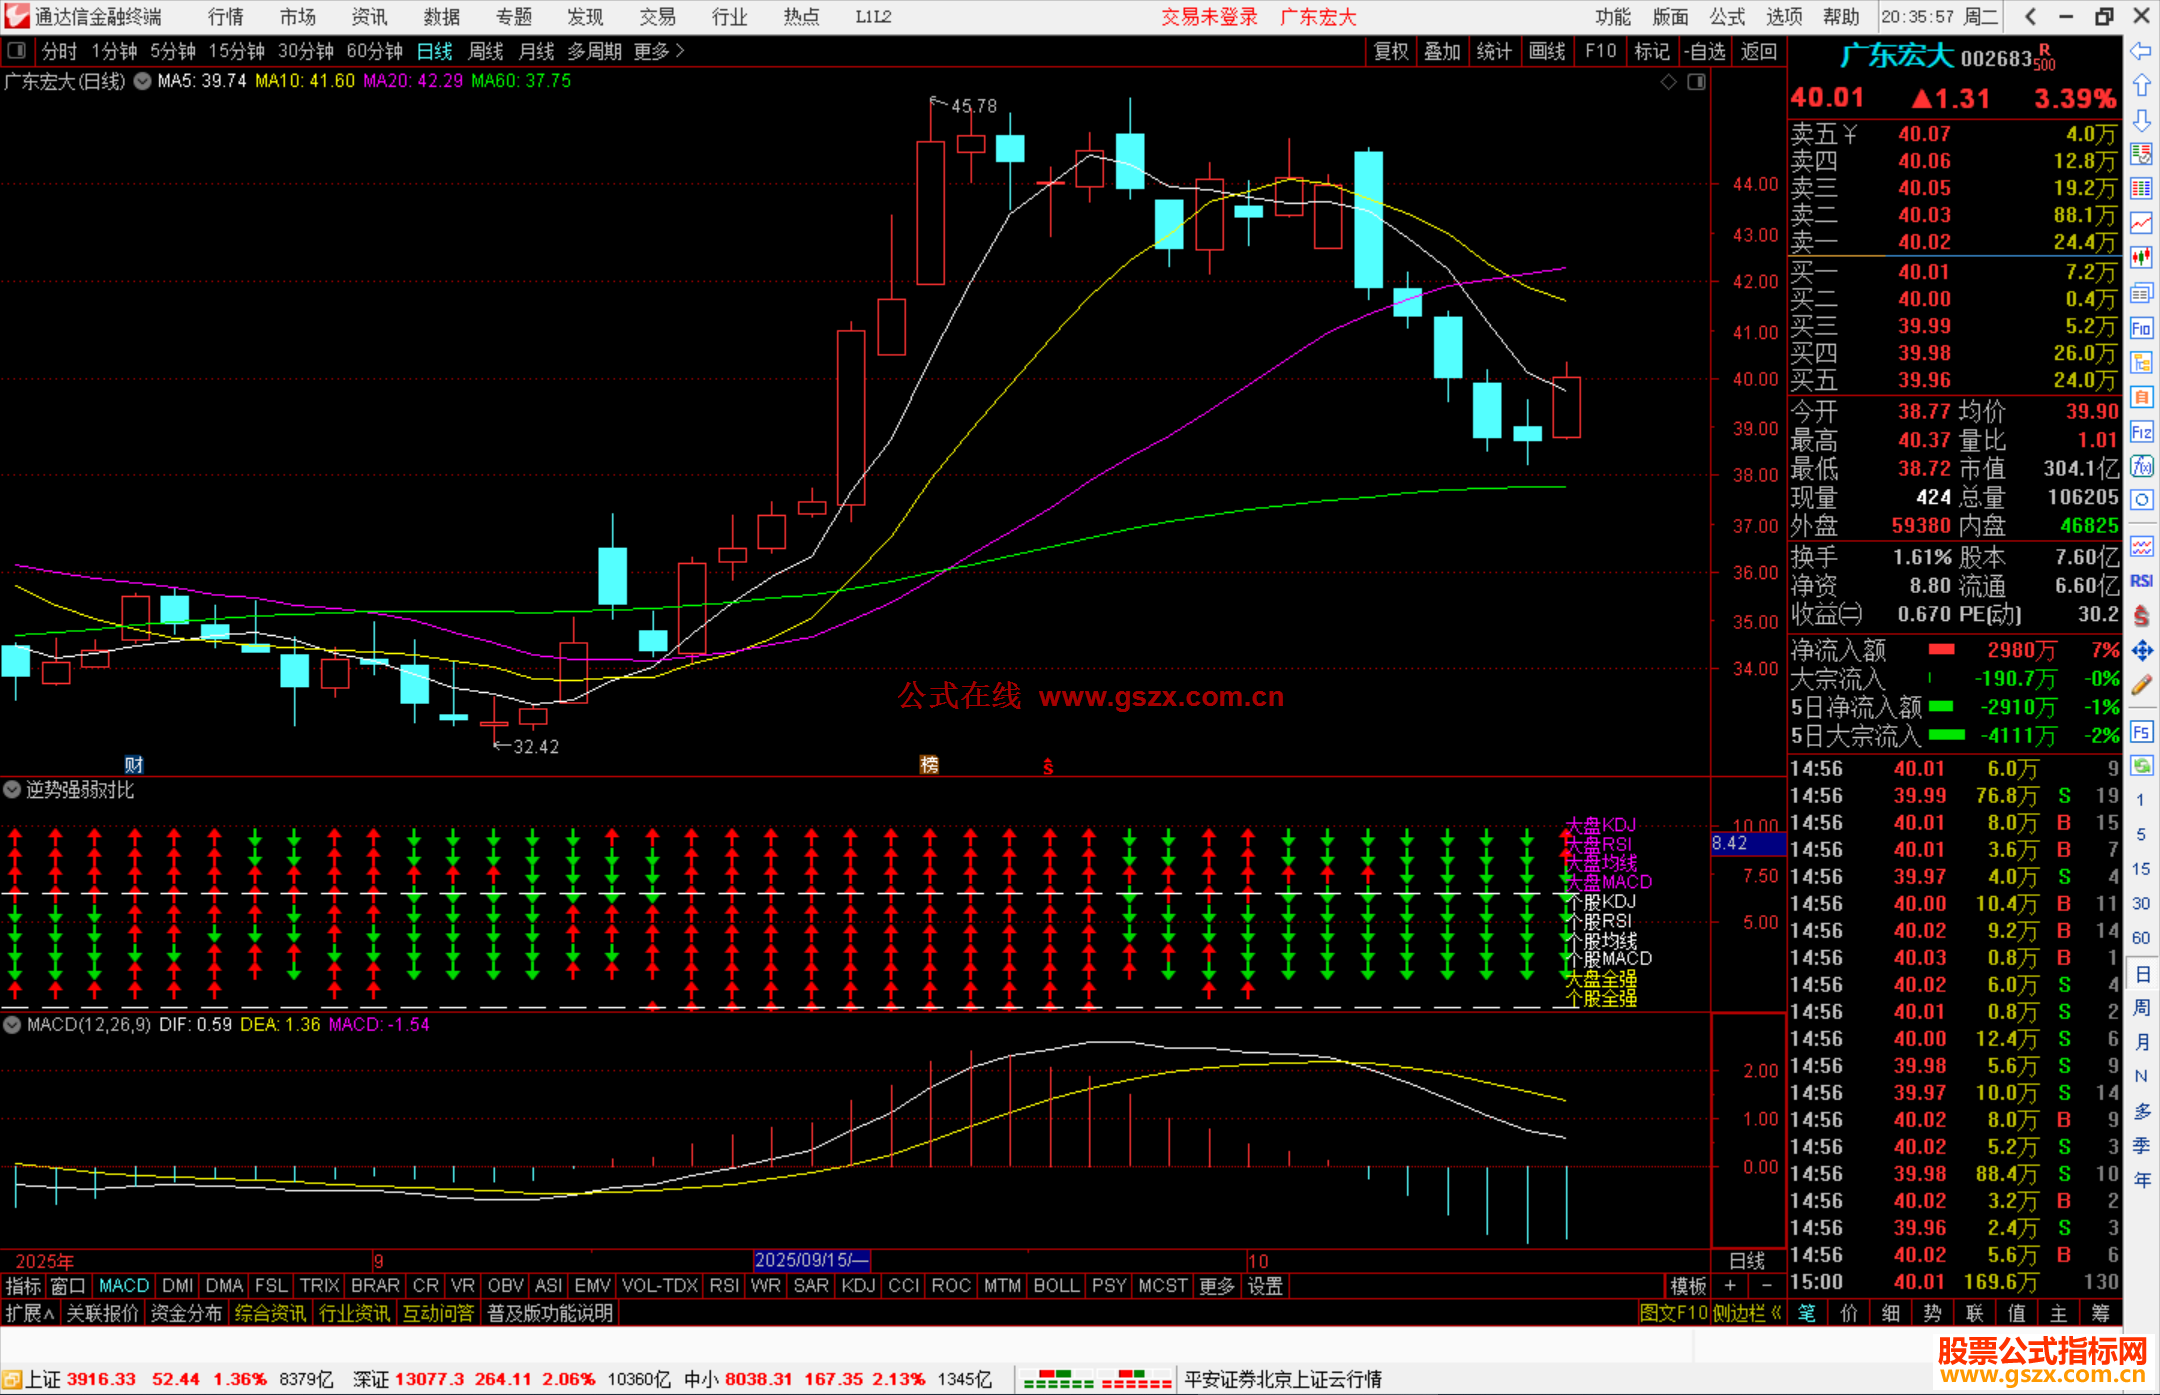Open the 行情 menu
2160x1395 pixels.
tap(225, 17)
